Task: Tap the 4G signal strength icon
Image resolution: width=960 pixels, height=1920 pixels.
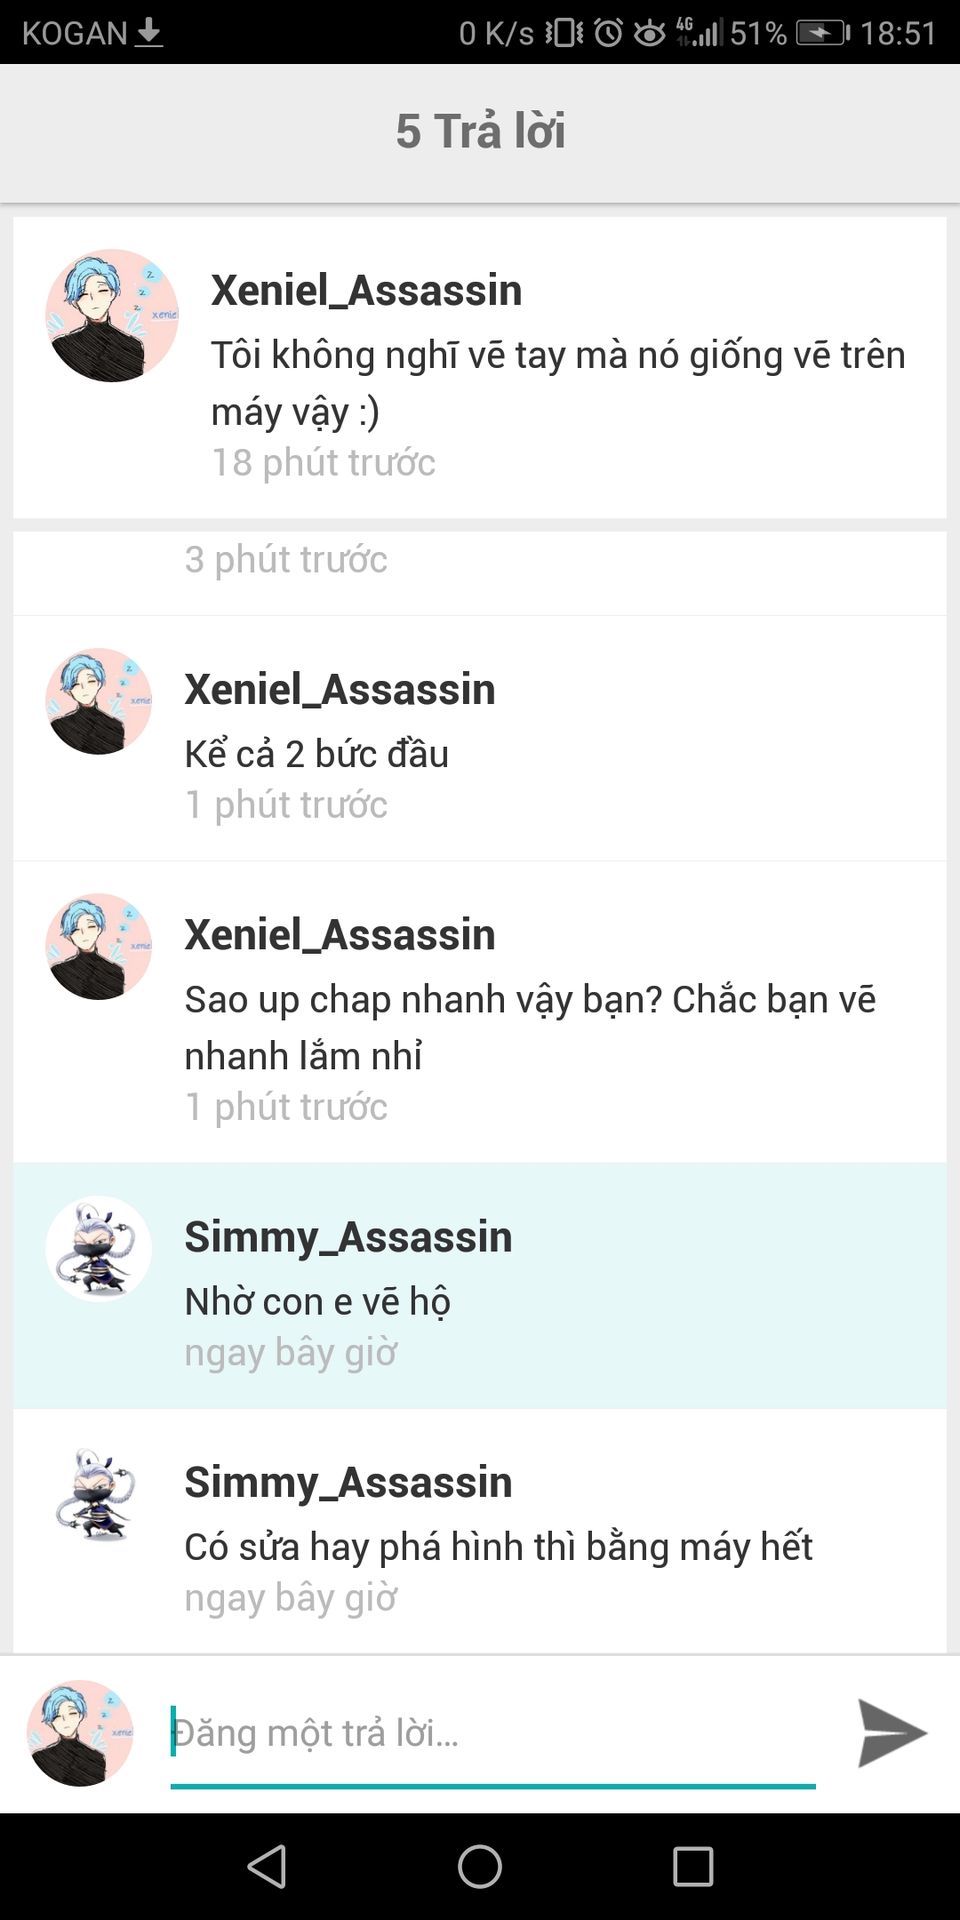Action: click(698, 32)
